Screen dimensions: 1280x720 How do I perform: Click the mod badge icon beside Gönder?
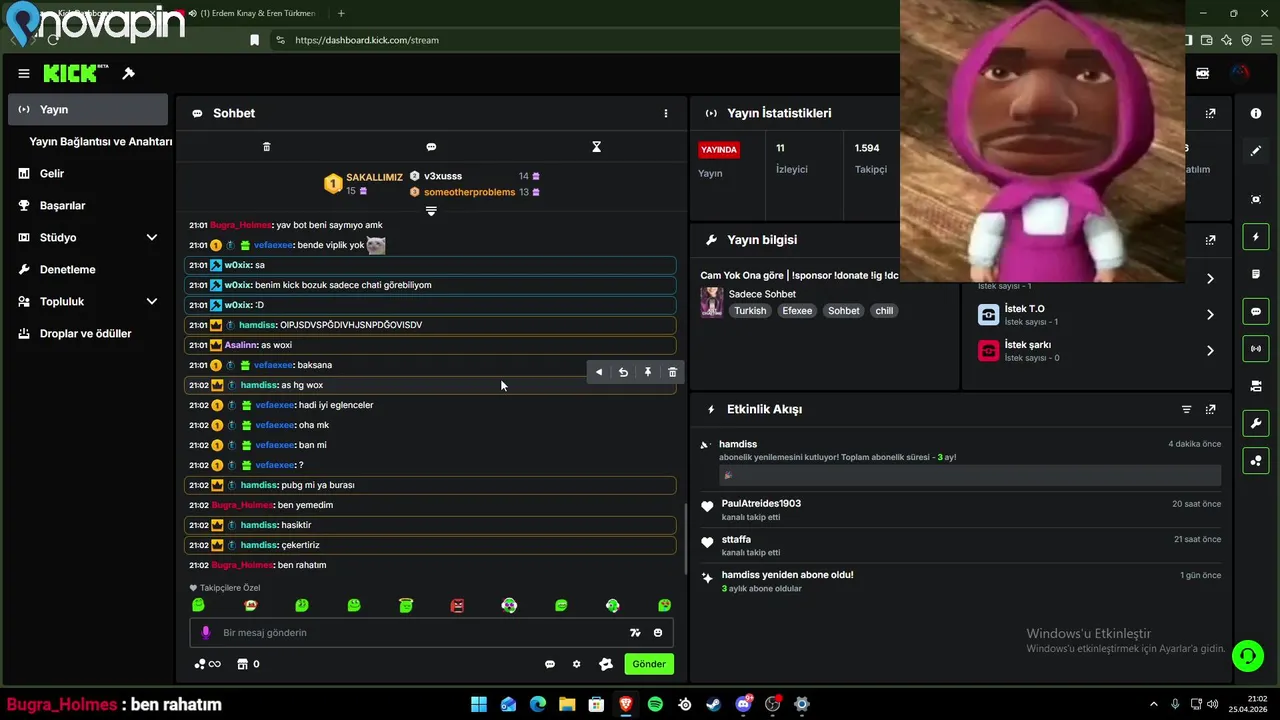[605, 664]
